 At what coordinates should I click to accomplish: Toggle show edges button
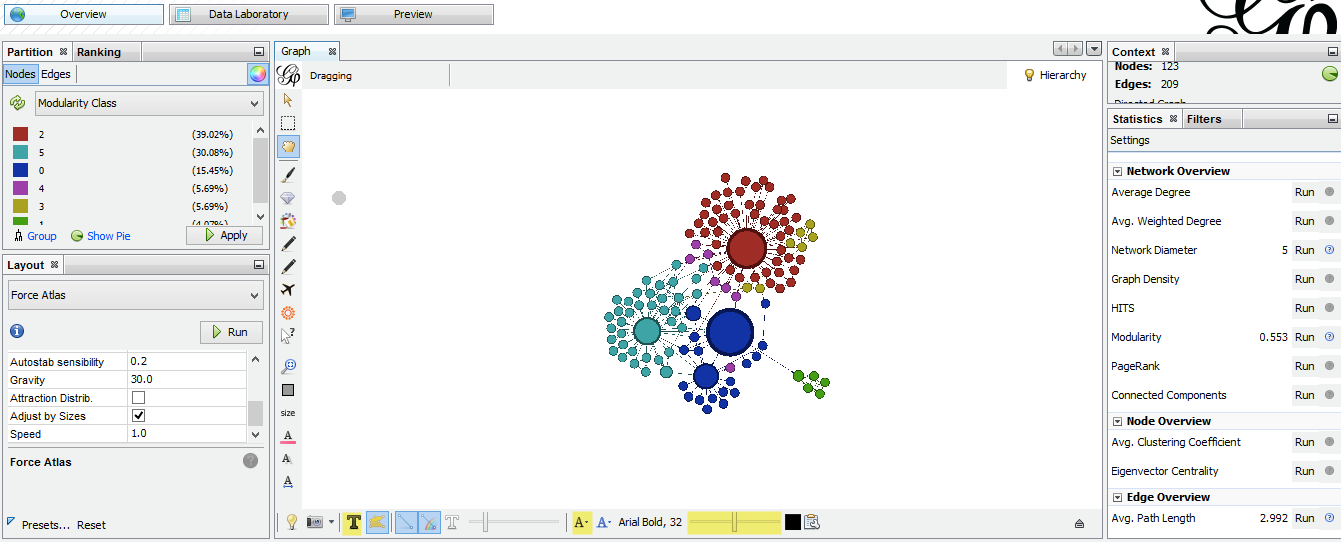point(406,522)
